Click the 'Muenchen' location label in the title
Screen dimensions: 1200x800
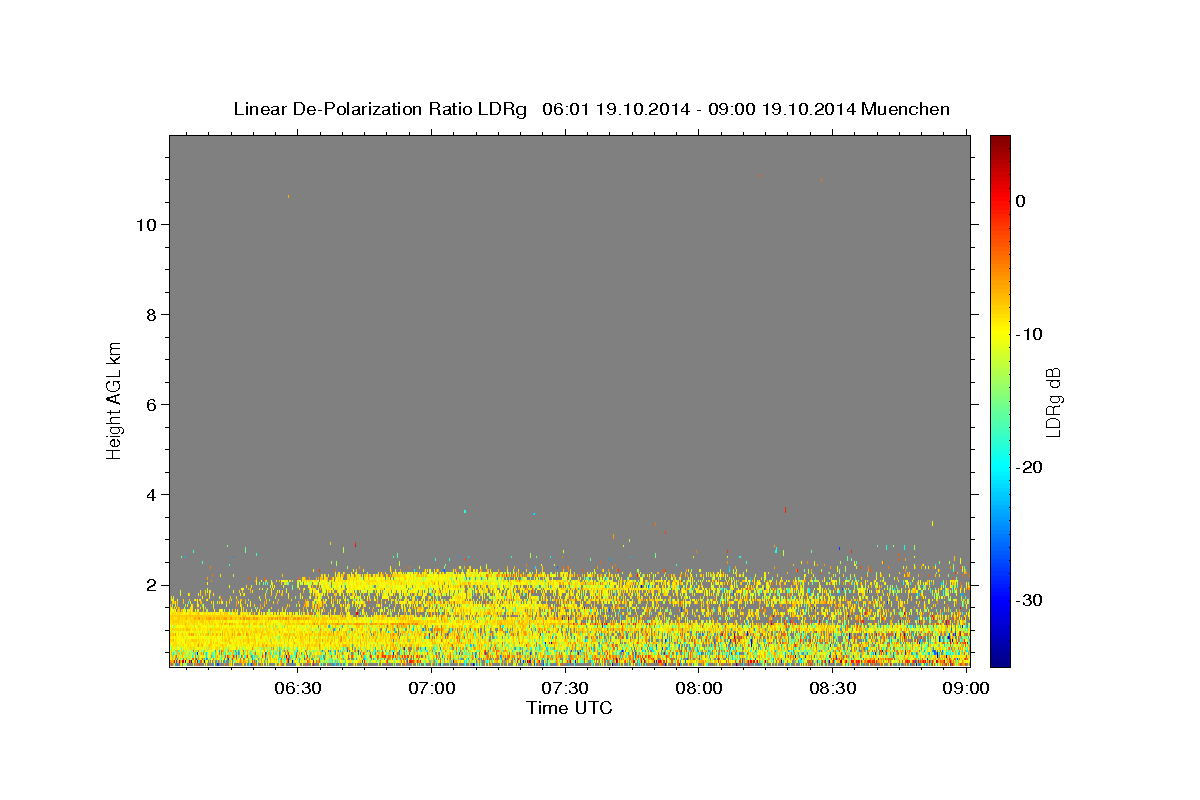907,109
